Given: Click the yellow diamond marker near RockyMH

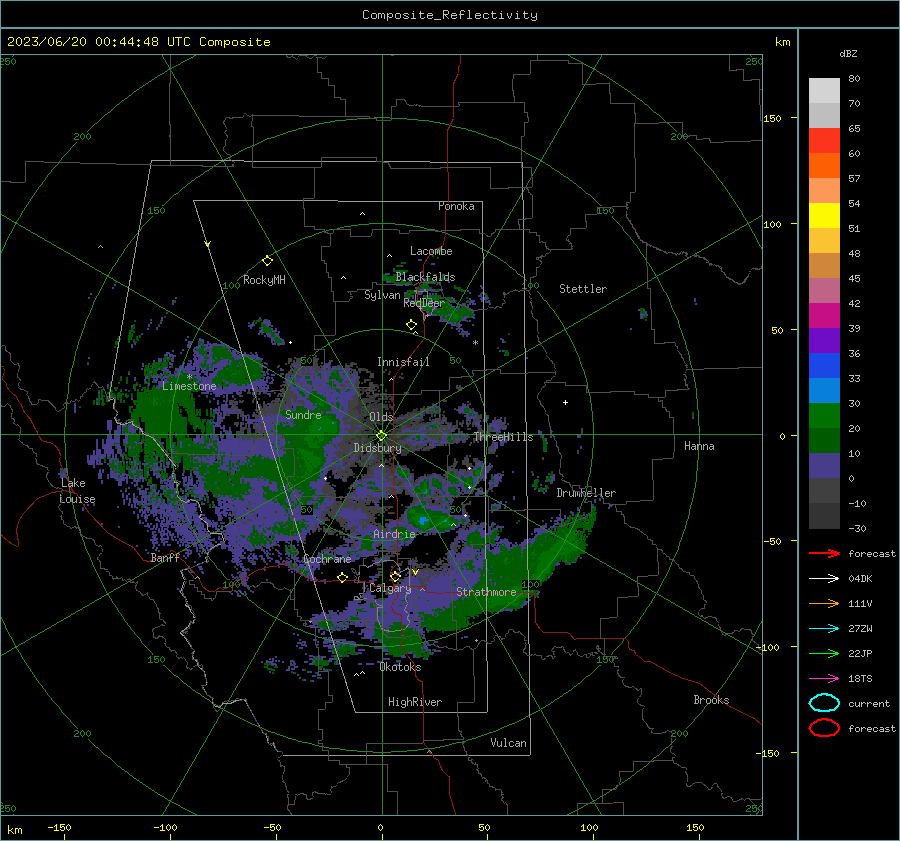Looking at the screenshot, I should (267, 261).
